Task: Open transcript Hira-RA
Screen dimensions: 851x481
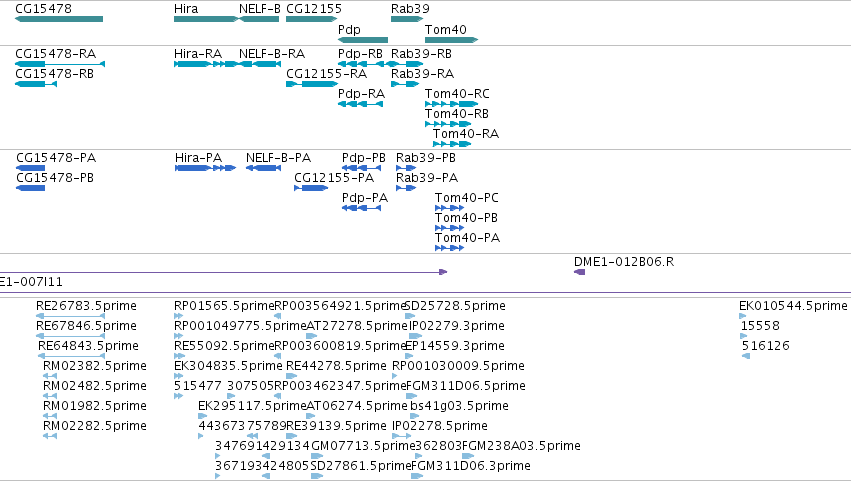Action: tap(198, 54)
